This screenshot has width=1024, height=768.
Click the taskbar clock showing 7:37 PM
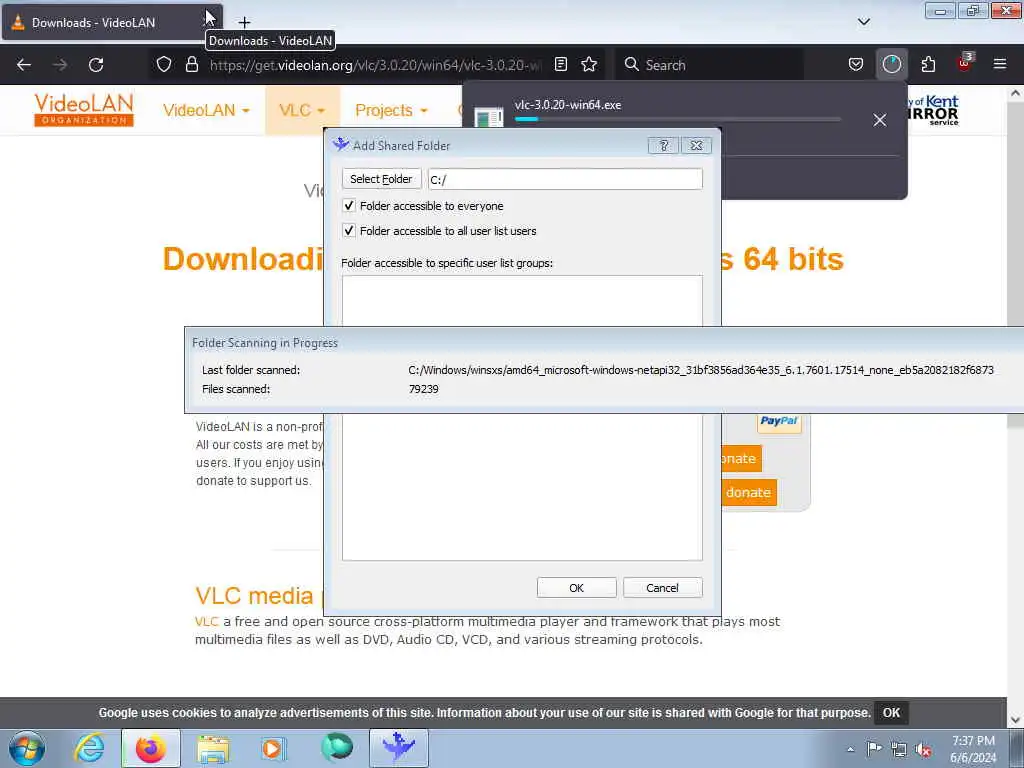(973, 749)
